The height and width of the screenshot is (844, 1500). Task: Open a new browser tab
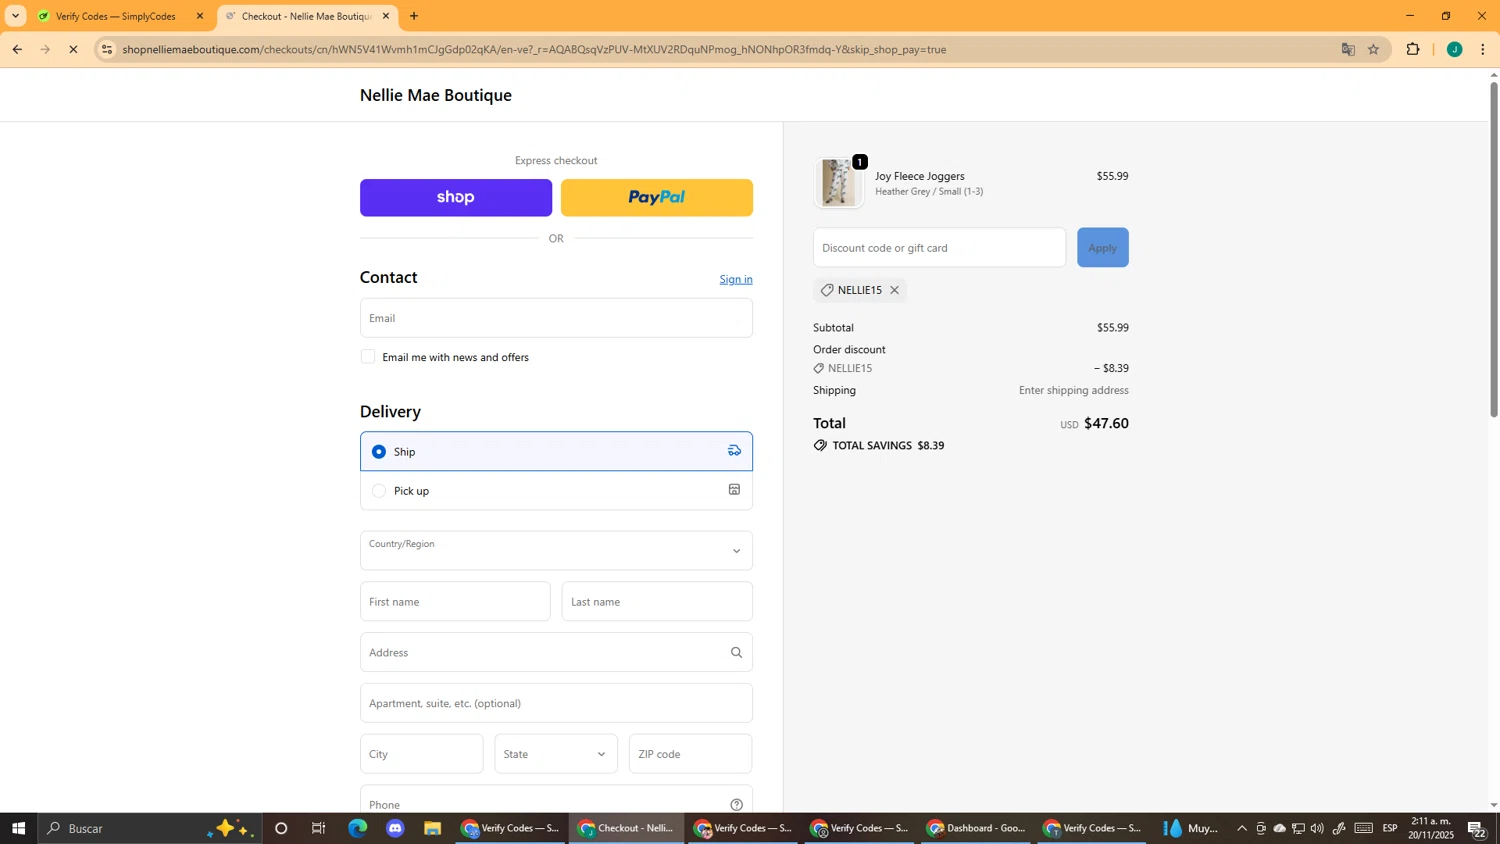414,16
